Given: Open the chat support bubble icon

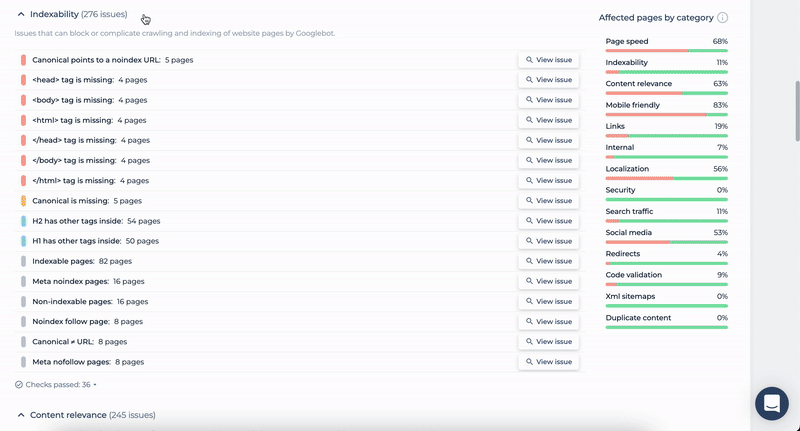Looking at the screenshot, I should point(771,403).
